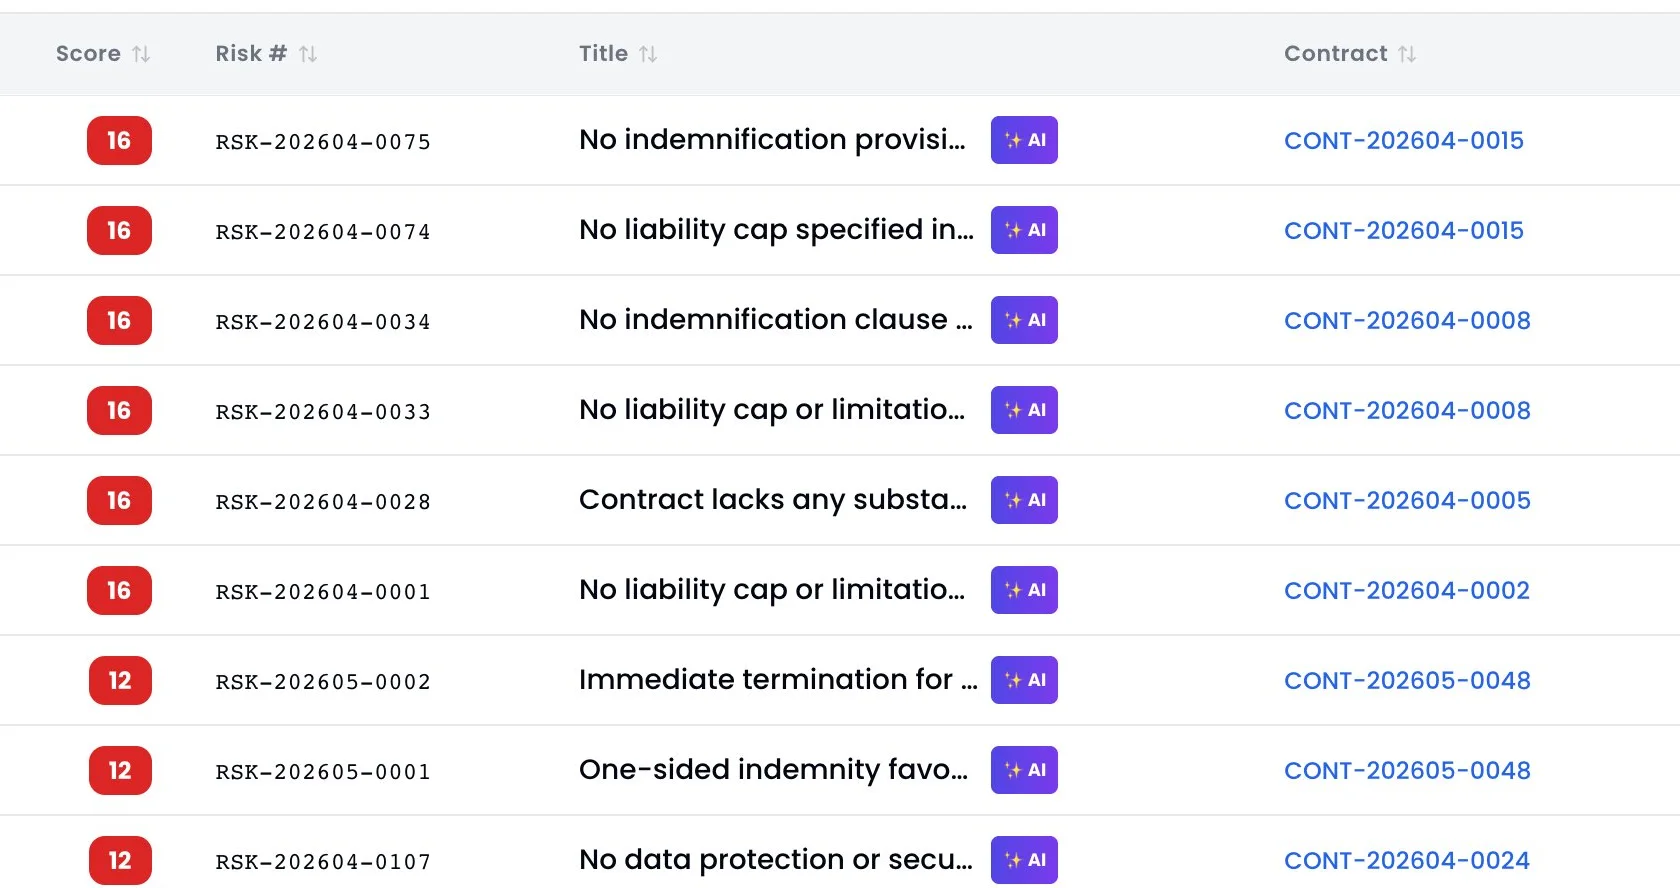The image size is (1680, 888).
Task: Select risk number RSK-202604-0107
Action: tap(323, 862)
